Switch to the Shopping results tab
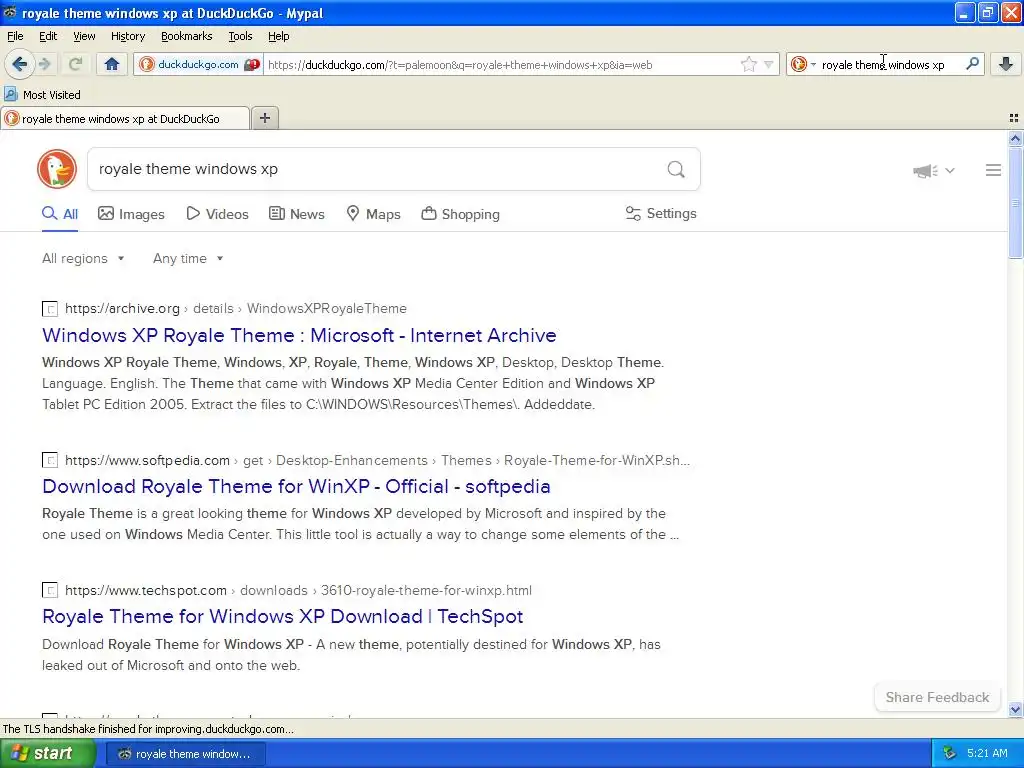Viewport: 1024px width, 768px height. click(x=460, y=214)
